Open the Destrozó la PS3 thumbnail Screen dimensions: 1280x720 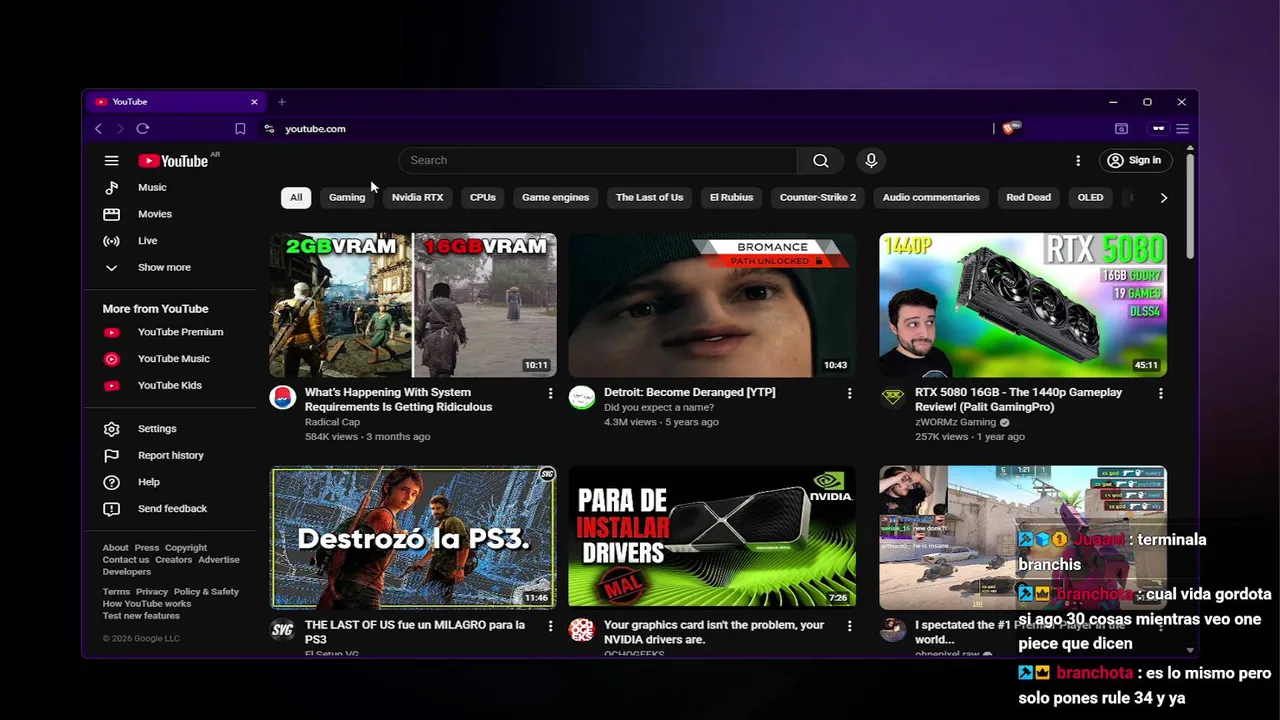click(413, 538)
